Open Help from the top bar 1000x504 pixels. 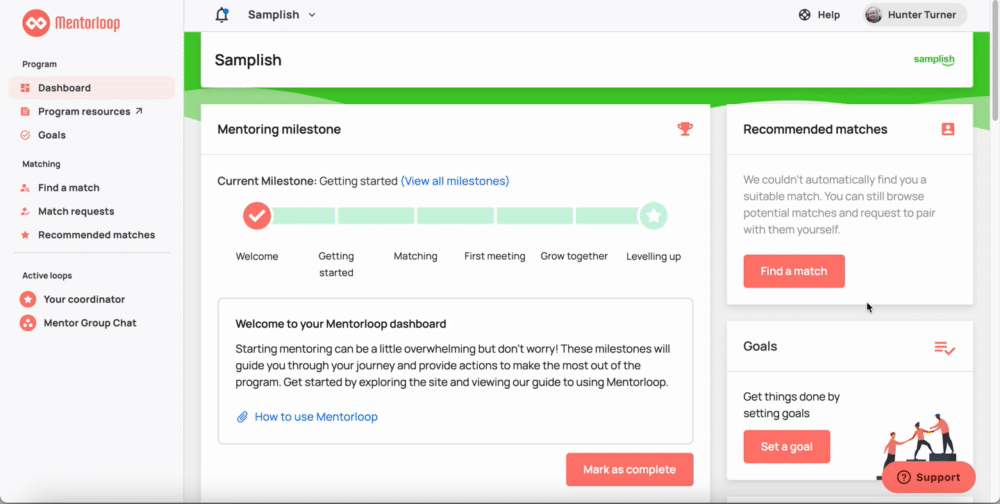click(x=820, y=15)
